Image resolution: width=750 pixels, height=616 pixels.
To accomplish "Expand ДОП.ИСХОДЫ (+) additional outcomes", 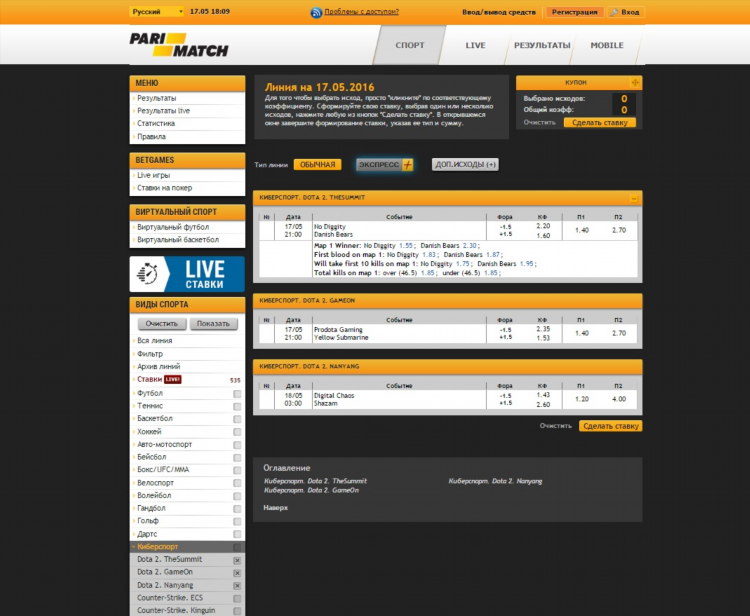I will [x=465, y=165].
